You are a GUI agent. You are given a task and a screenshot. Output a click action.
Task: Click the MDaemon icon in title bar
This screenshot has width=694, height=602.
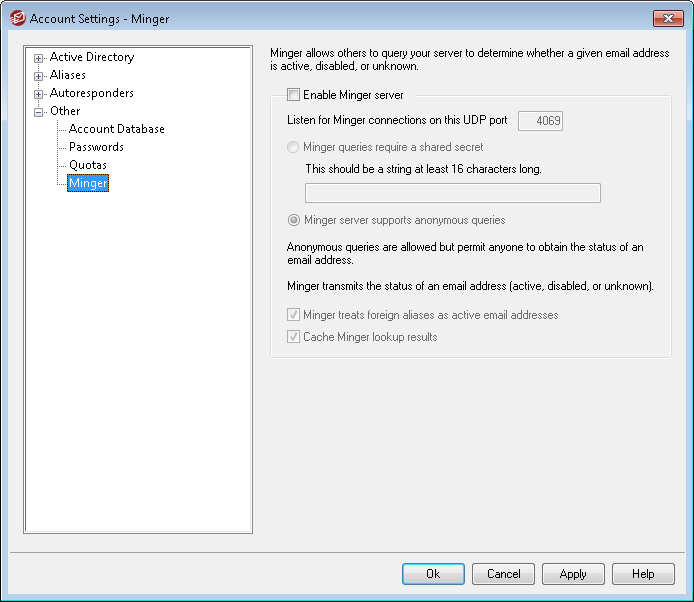[x=17, y=18]
